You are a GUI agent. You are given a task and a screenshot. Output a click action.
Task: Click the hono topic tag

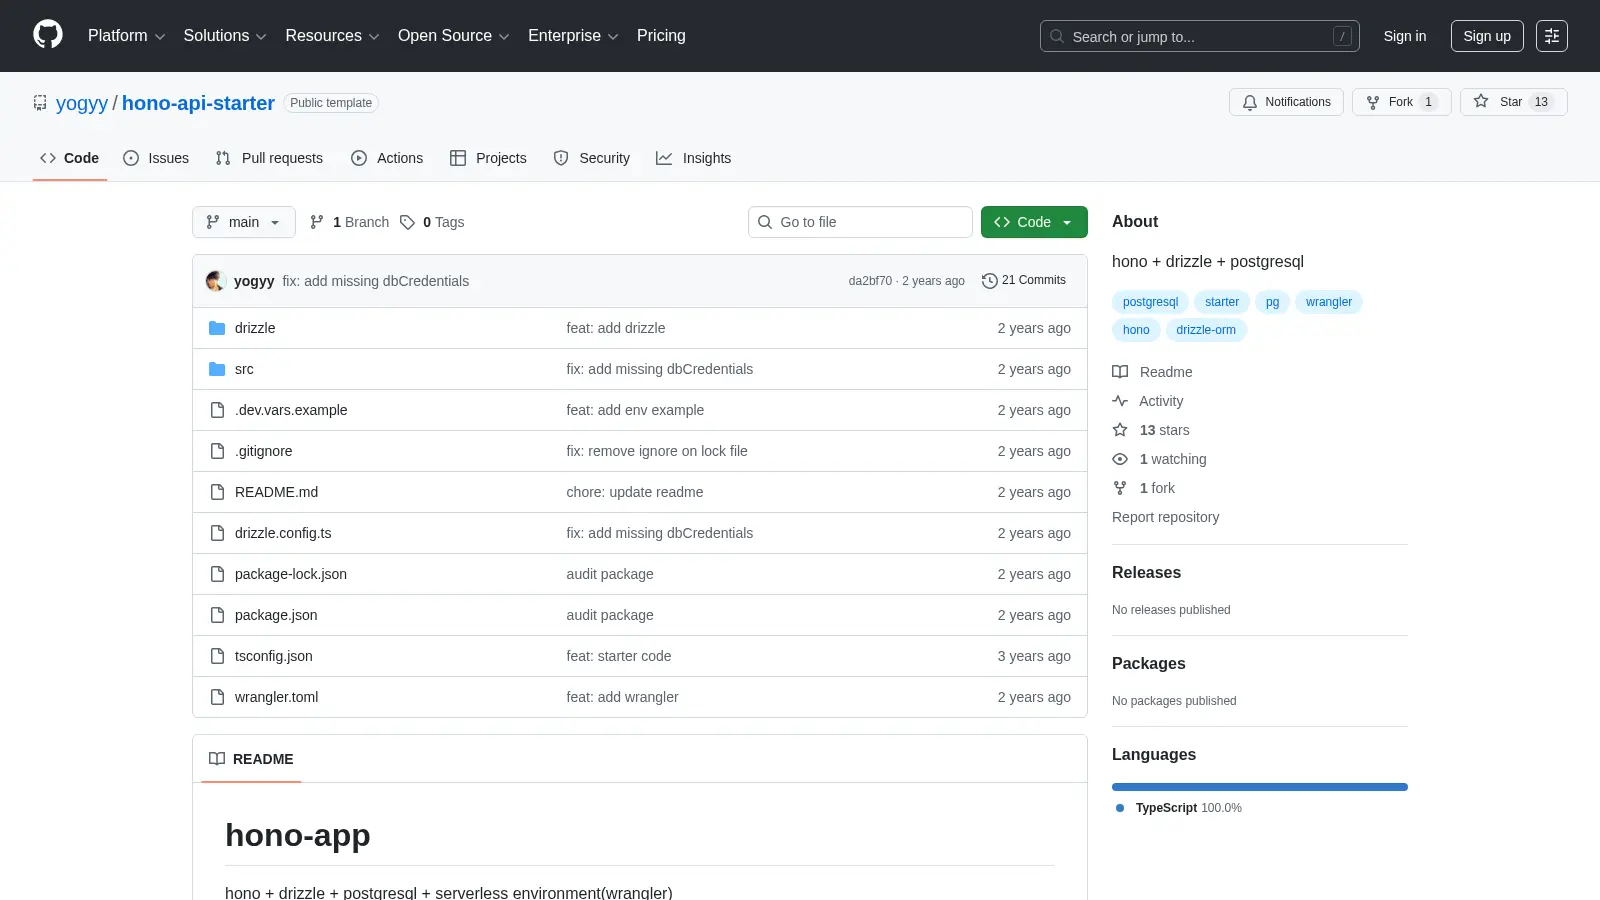pos(1136,330)
